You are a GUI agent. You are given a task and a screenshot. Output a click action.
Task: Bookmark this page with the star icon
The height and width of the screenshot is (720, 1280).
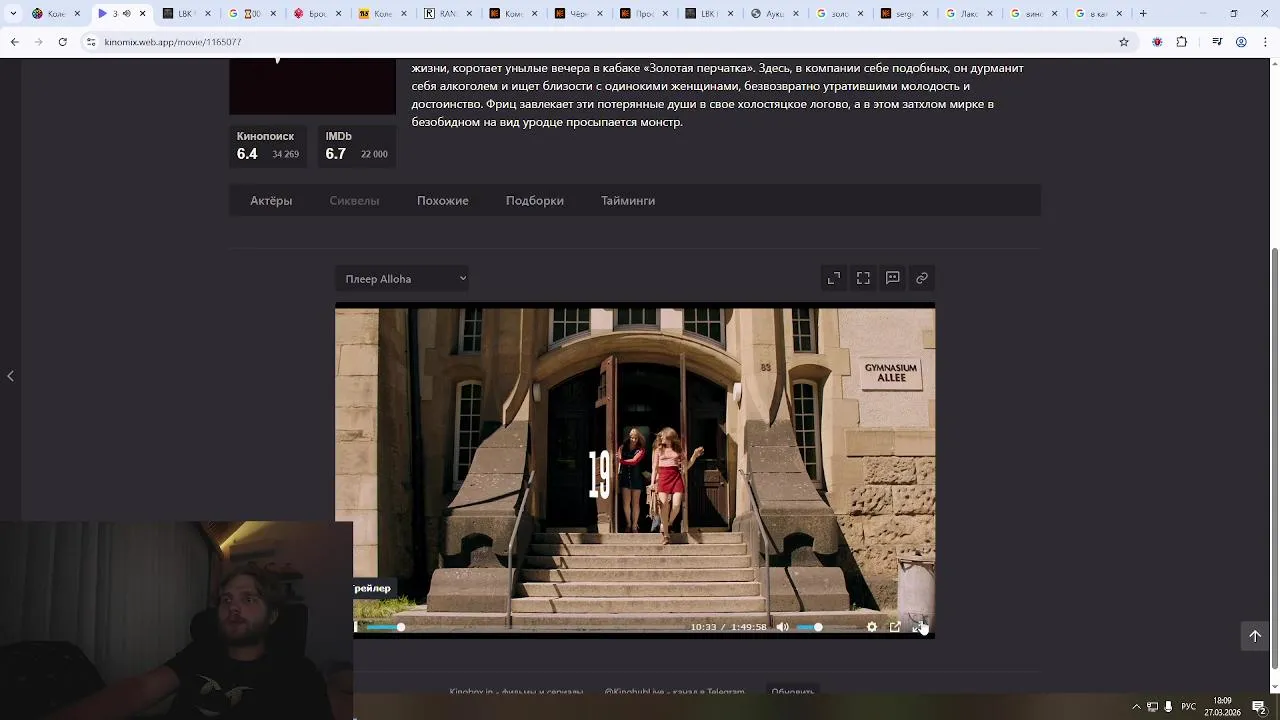point(1124,42)
